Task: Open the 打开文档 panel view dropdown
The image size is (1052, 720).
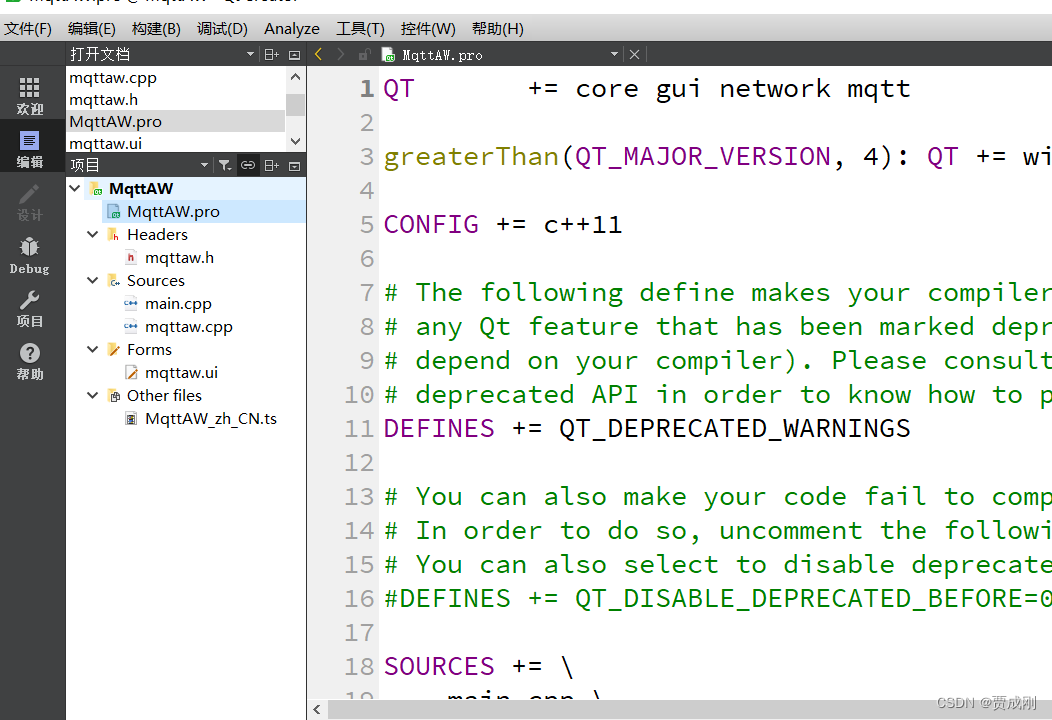Action: pyautogui.click(x=250, y=54)
